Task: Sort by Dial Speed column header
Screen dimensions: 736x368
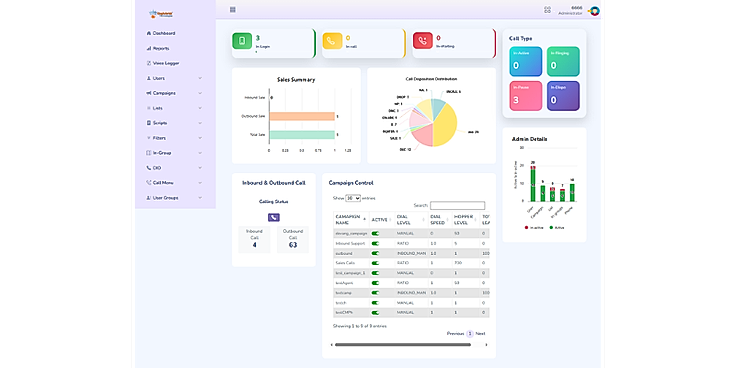Action: tap(439, 220)
